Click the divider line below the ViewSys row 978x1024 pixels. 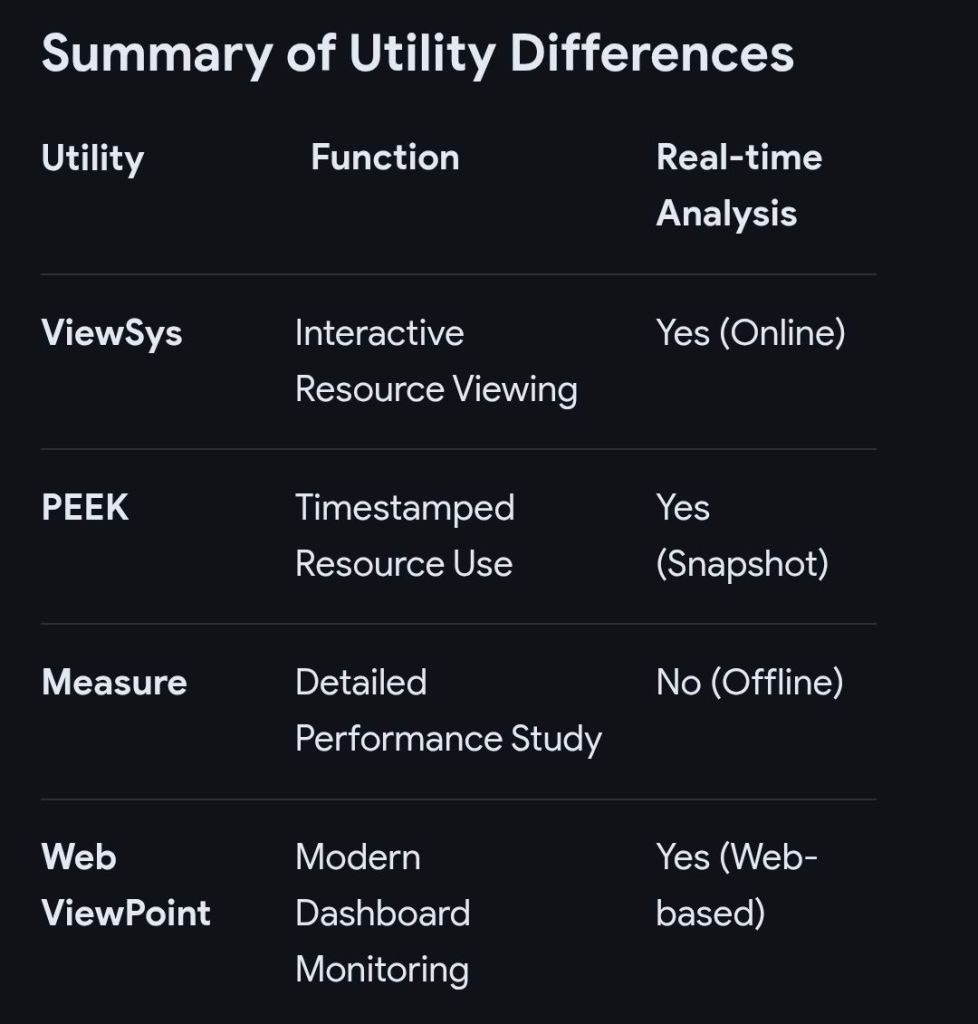coord(458,449)
